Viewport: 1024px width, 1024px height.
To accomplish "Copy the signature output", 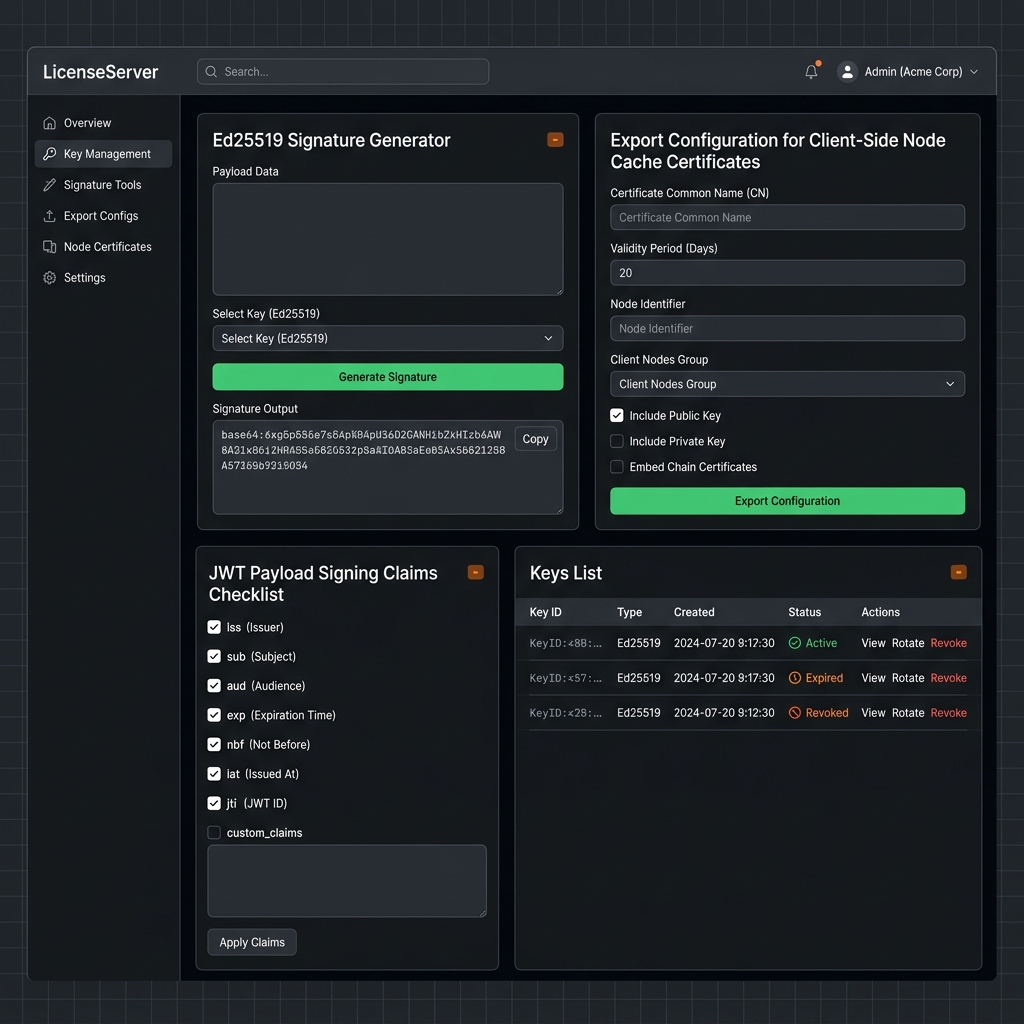I will click(x=536, y=439).
